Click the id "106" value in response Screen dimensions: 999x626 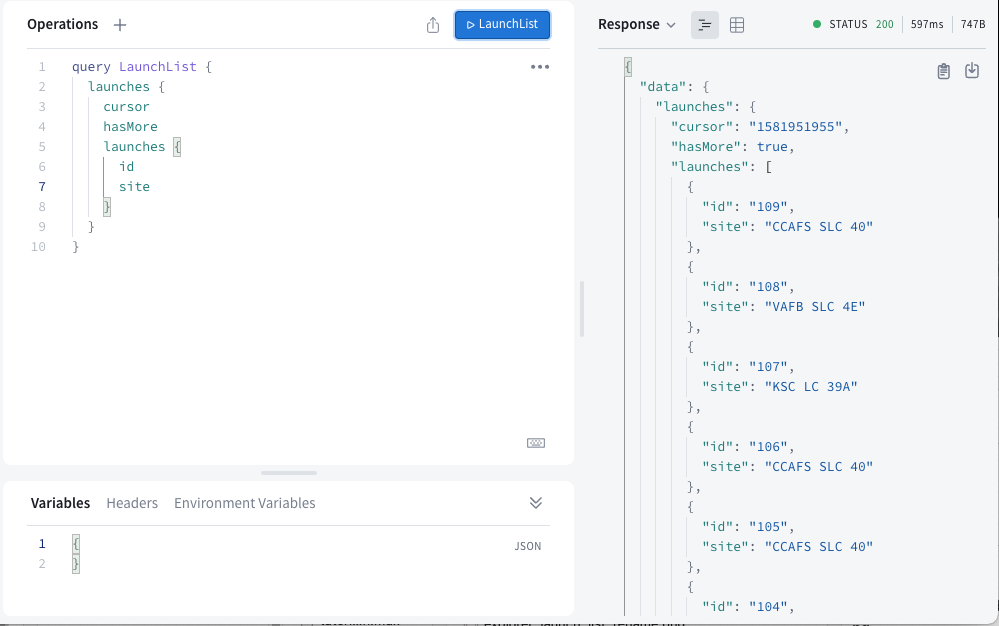[768, 447]
